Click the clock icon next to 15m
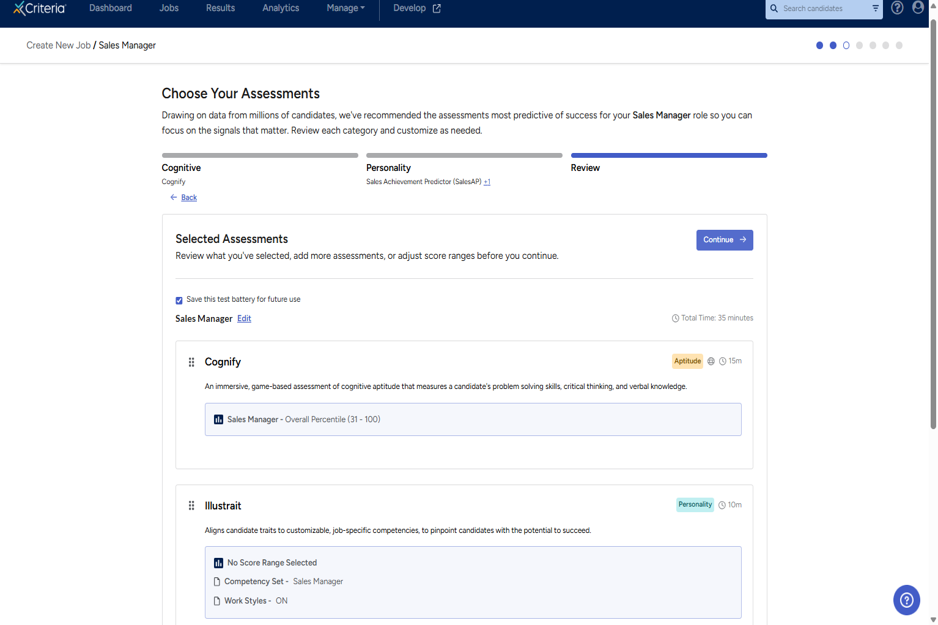938x625 pixels. point(723,361)
